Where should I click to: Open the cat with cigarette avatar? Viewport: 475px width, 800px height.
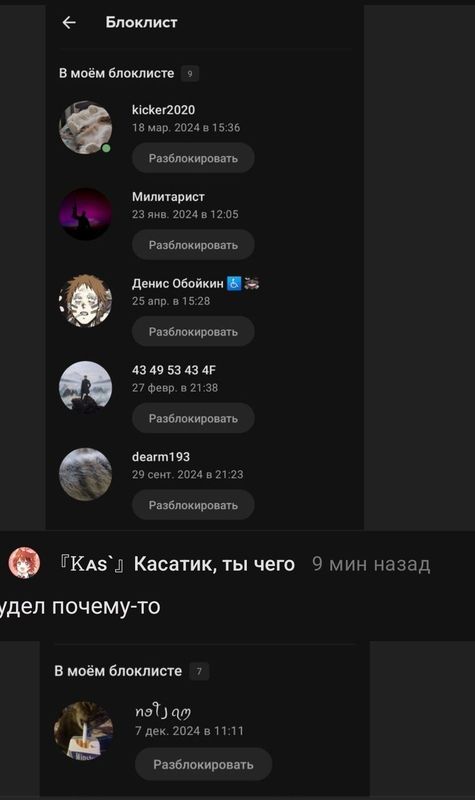tap(84, 731)
